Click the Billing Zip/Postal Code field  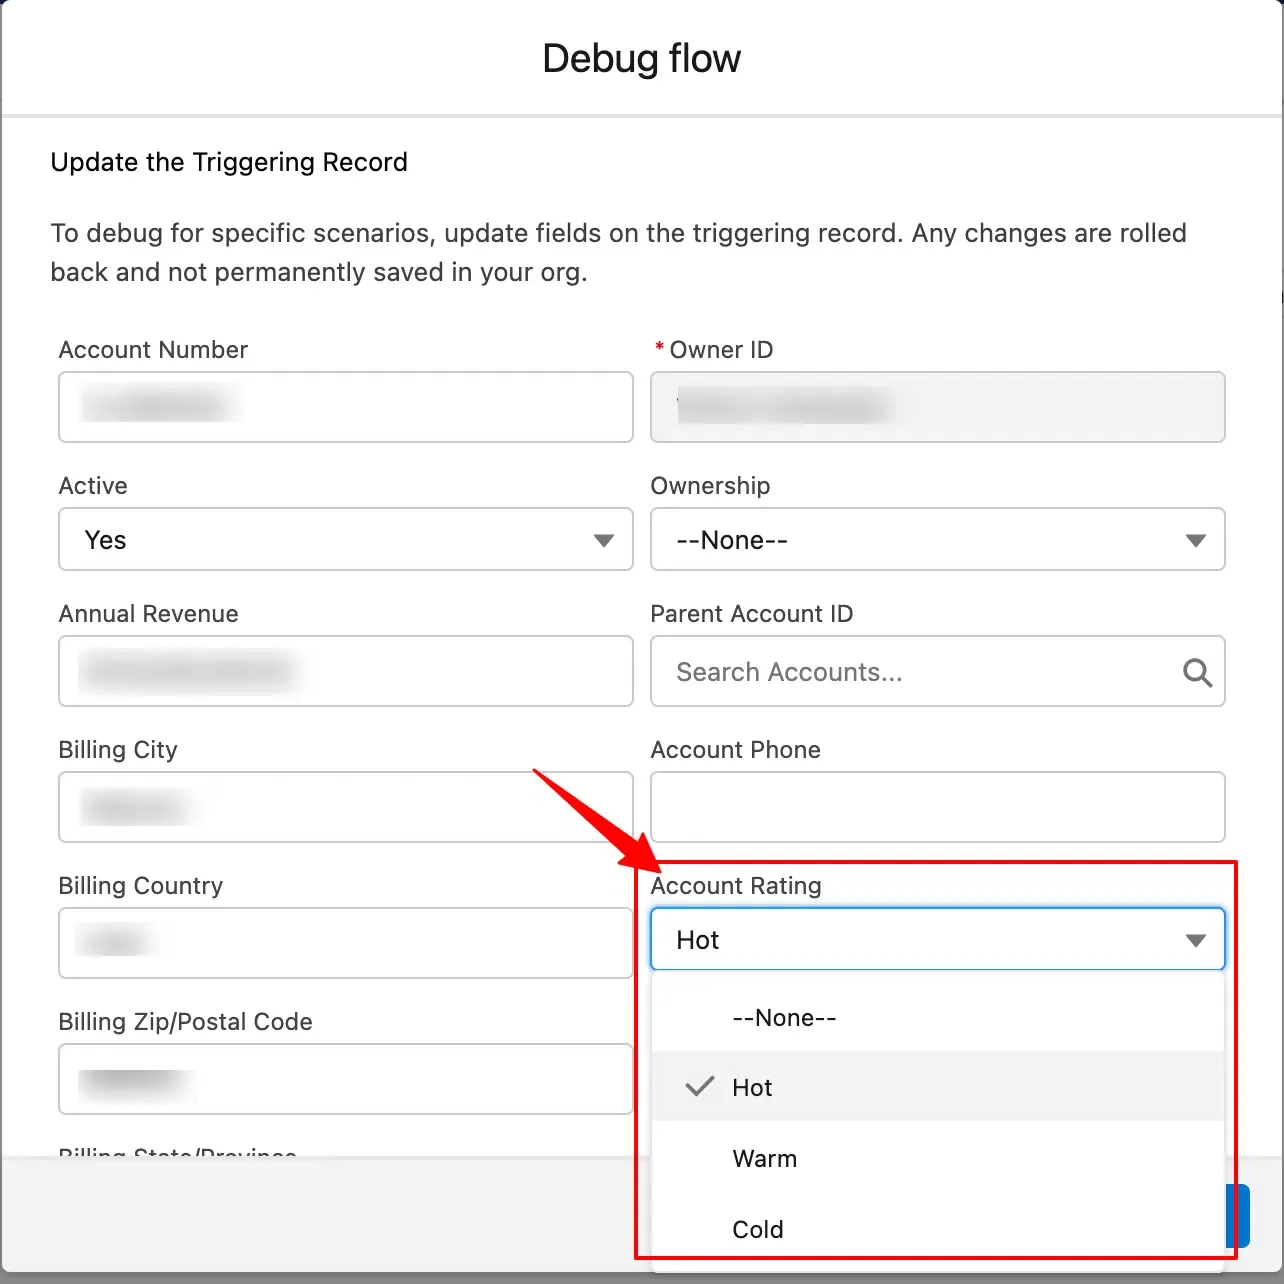[346, 1079]
